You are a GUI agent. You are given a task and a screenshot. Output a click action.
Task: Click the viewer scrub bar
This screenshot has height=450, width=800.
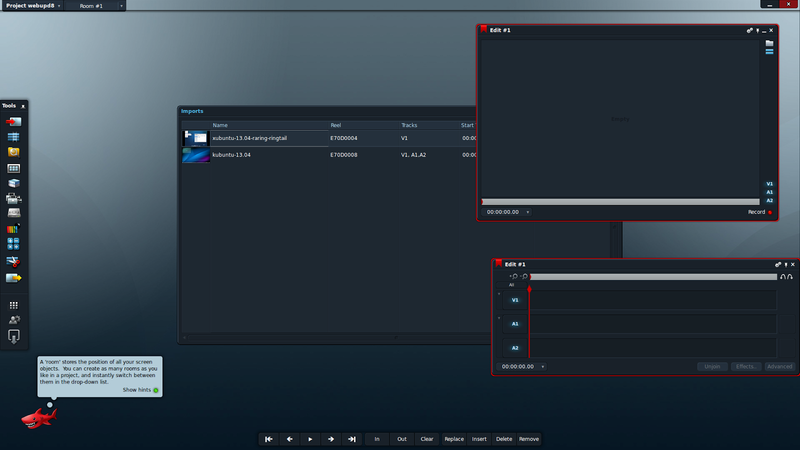click(x=620, y=202)
